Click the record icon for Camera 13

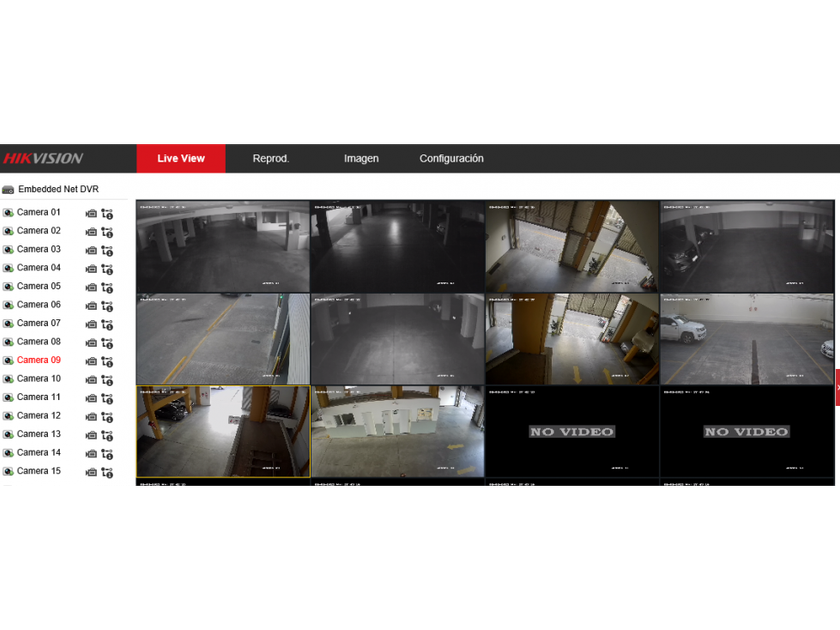pyautogui.click(x=91, y=435)
